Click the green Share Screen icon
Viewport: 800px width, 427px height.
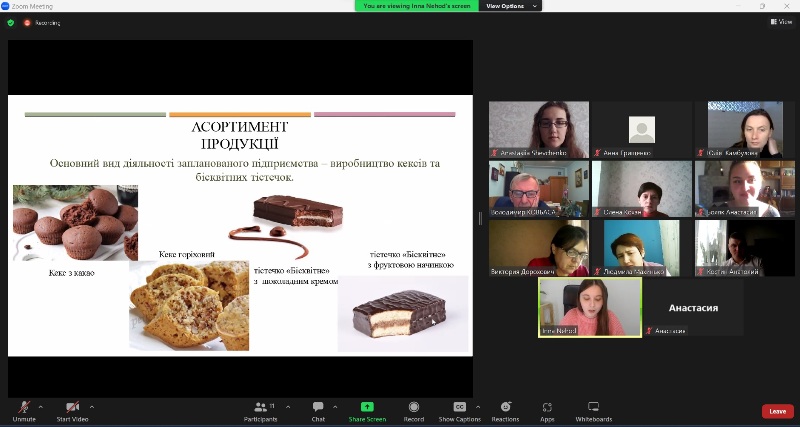tap(367, 407)
